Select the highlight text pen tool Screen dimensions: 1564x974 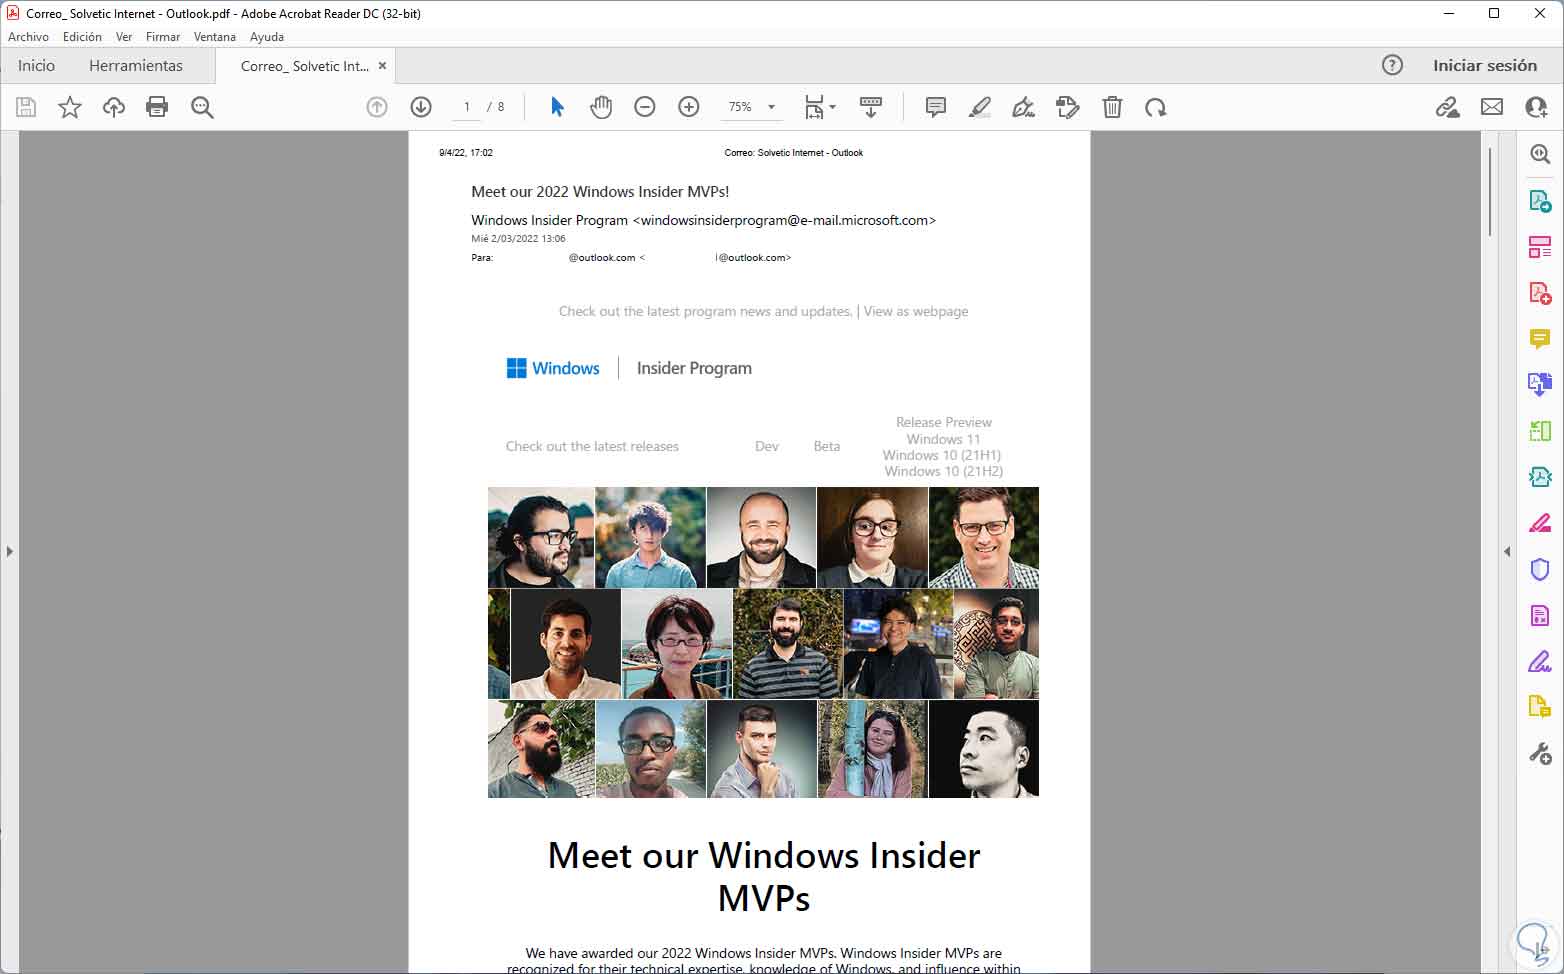(x=980, y=107)
